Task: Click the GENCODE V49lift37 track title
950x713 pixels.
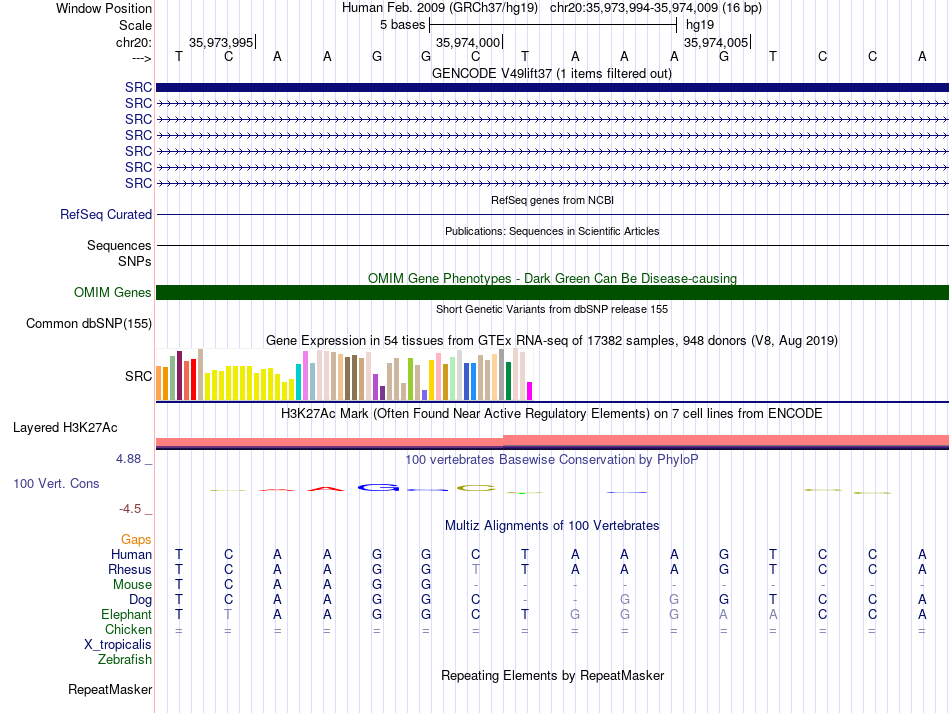Action: 552,73
